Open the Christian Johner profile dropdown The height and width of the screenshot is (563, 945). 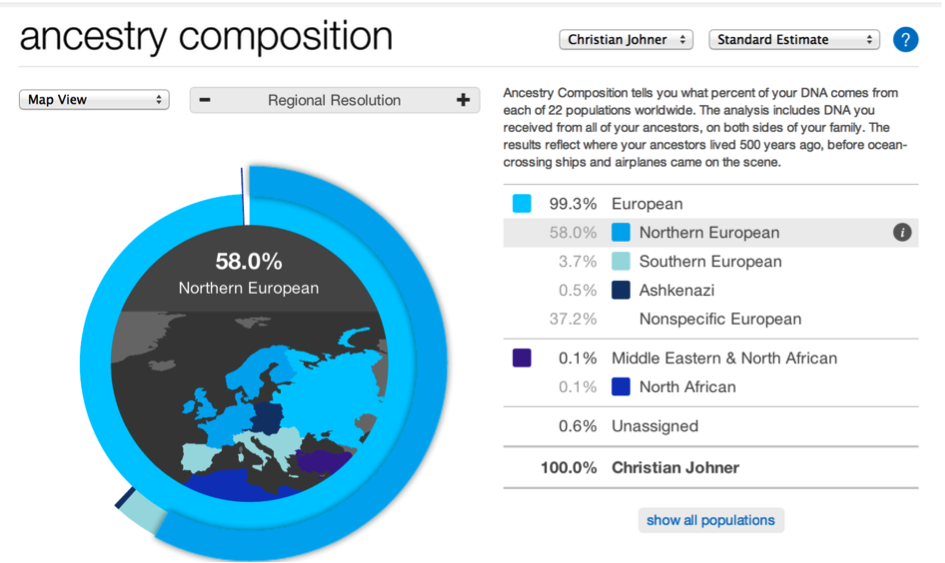click(x=626, y=40)
